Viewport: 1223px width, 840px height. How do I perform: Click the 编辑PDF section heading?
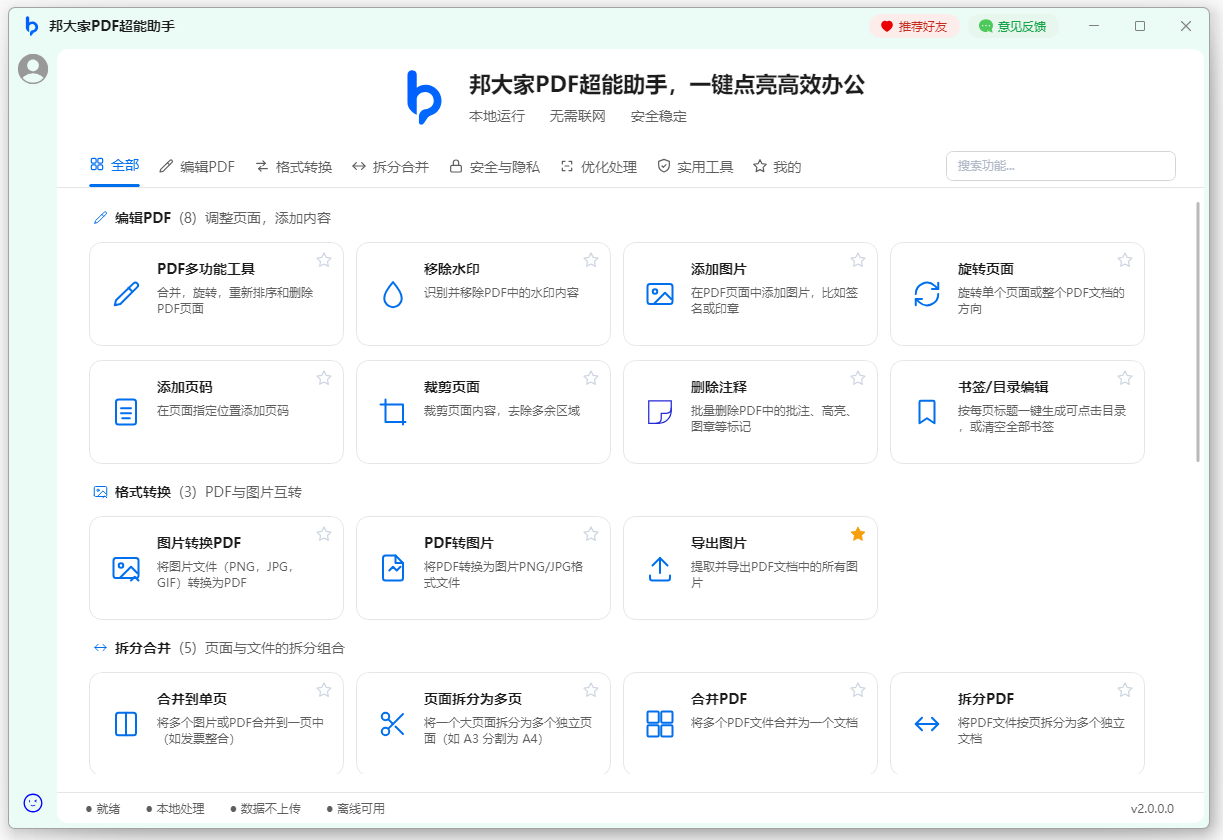point(143,218)
